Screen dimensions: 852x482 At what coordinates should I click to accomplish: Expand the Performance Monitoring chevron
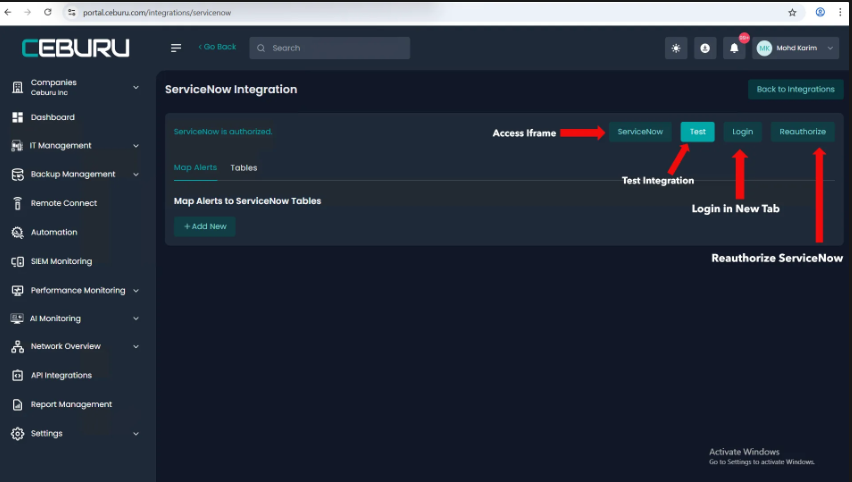136,291
